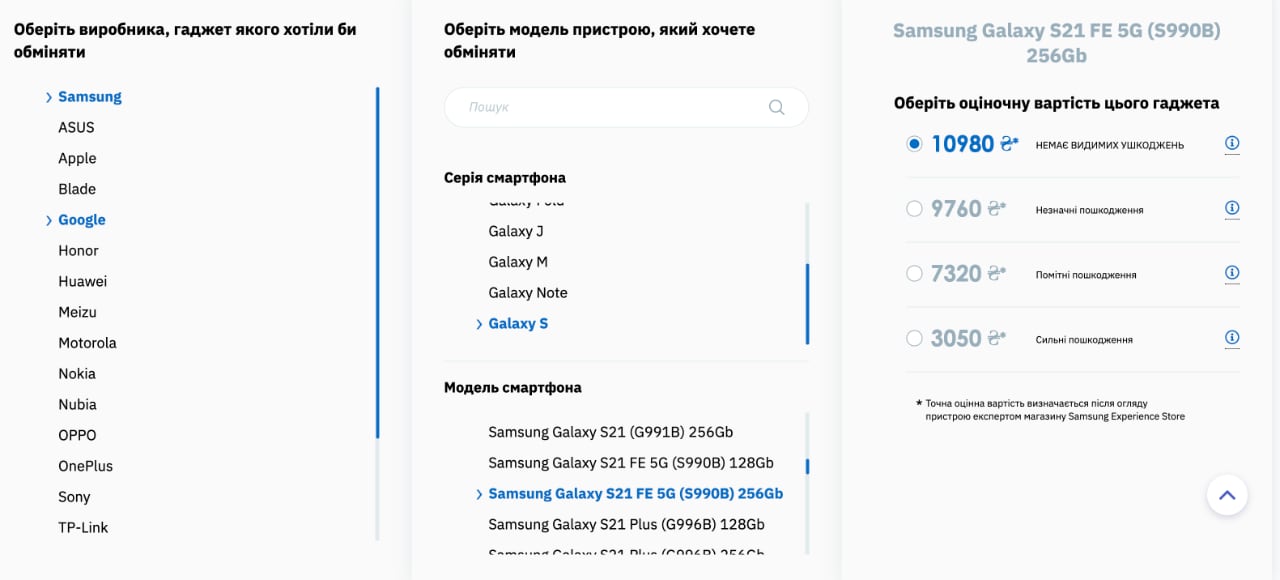Image resolution: width=1280 pixels, height=580 pixels.
Task: Select the 10980 no visible damage radio
Action: pos(914,144)
